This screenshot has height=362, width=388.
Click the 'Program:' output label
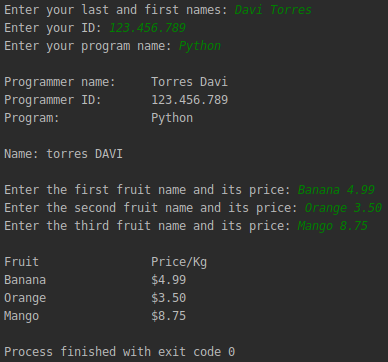[32, 118]
